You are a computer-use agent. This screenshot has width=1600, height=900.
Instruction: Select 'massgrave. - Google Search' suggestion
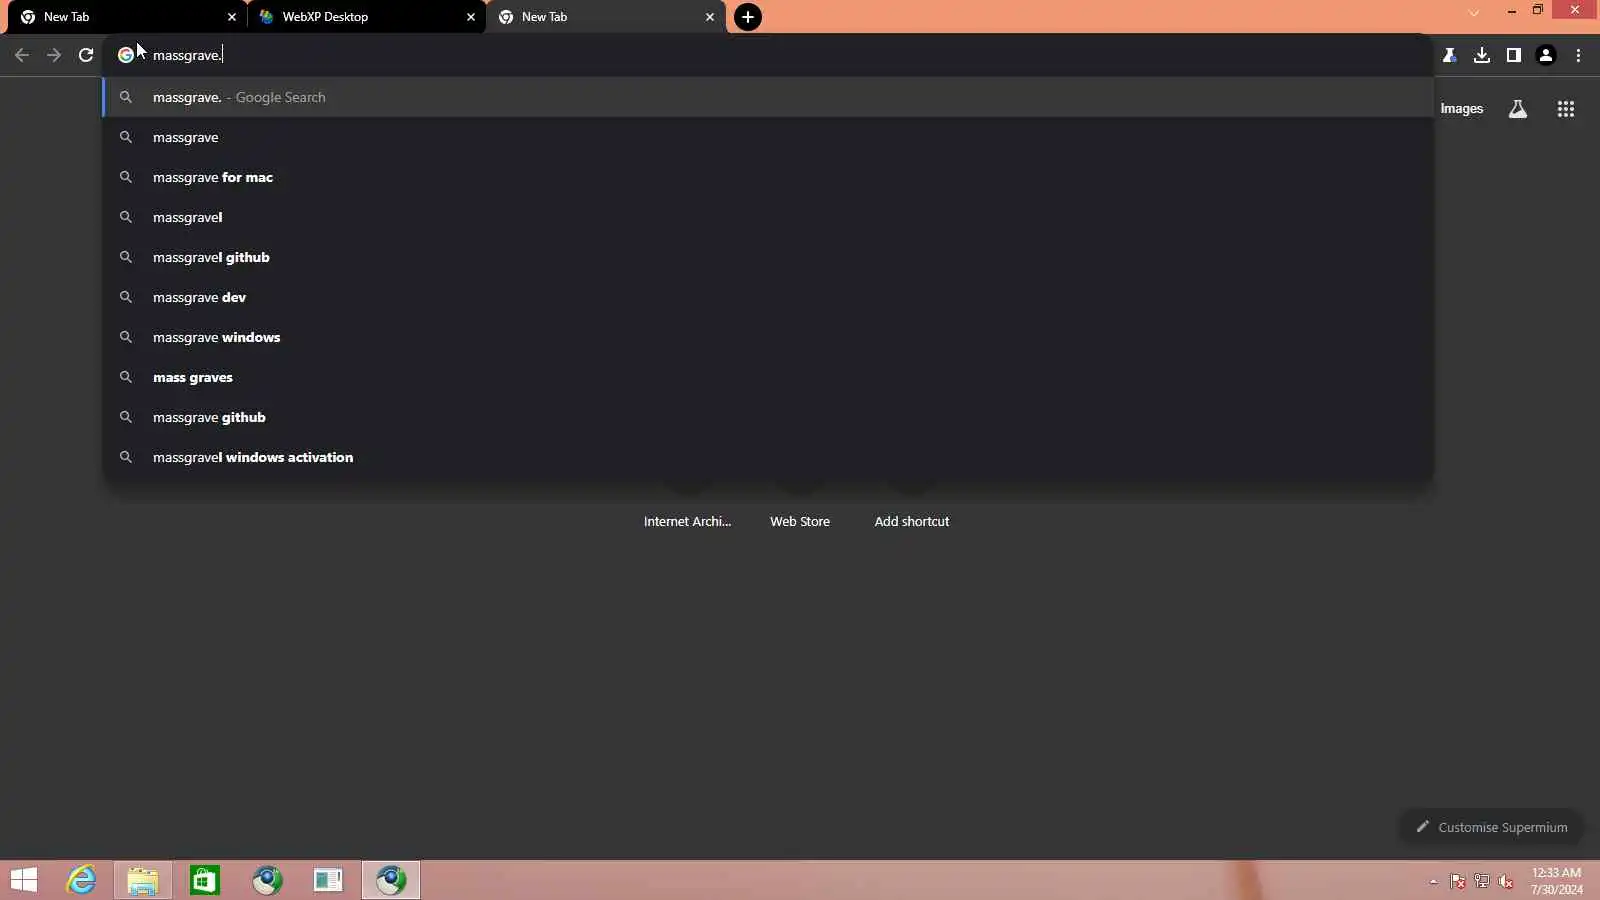768,97
